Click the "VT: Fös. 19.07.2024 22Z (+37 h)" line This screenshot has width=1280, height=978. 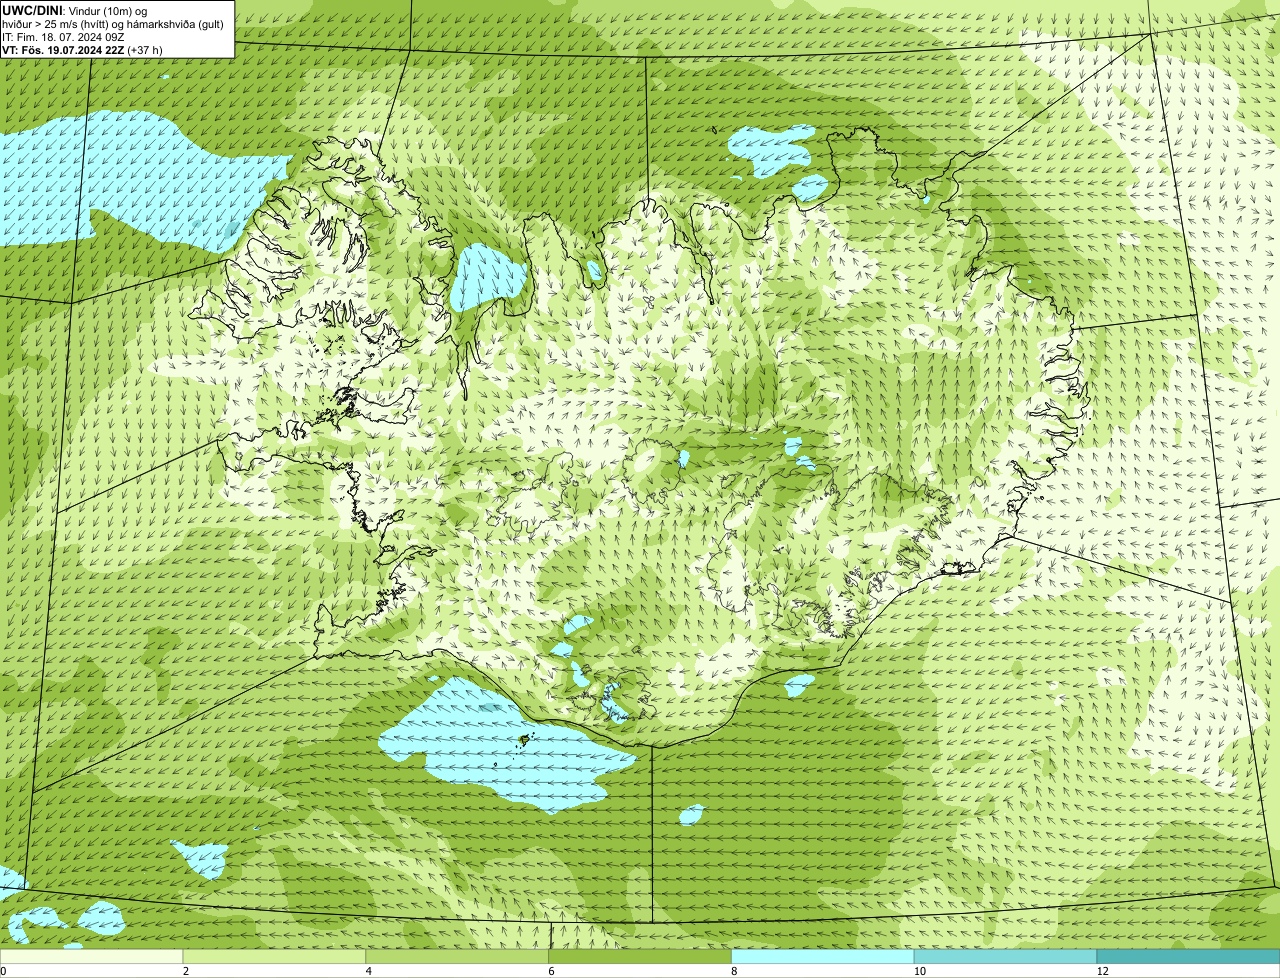(x=82, y=50)
